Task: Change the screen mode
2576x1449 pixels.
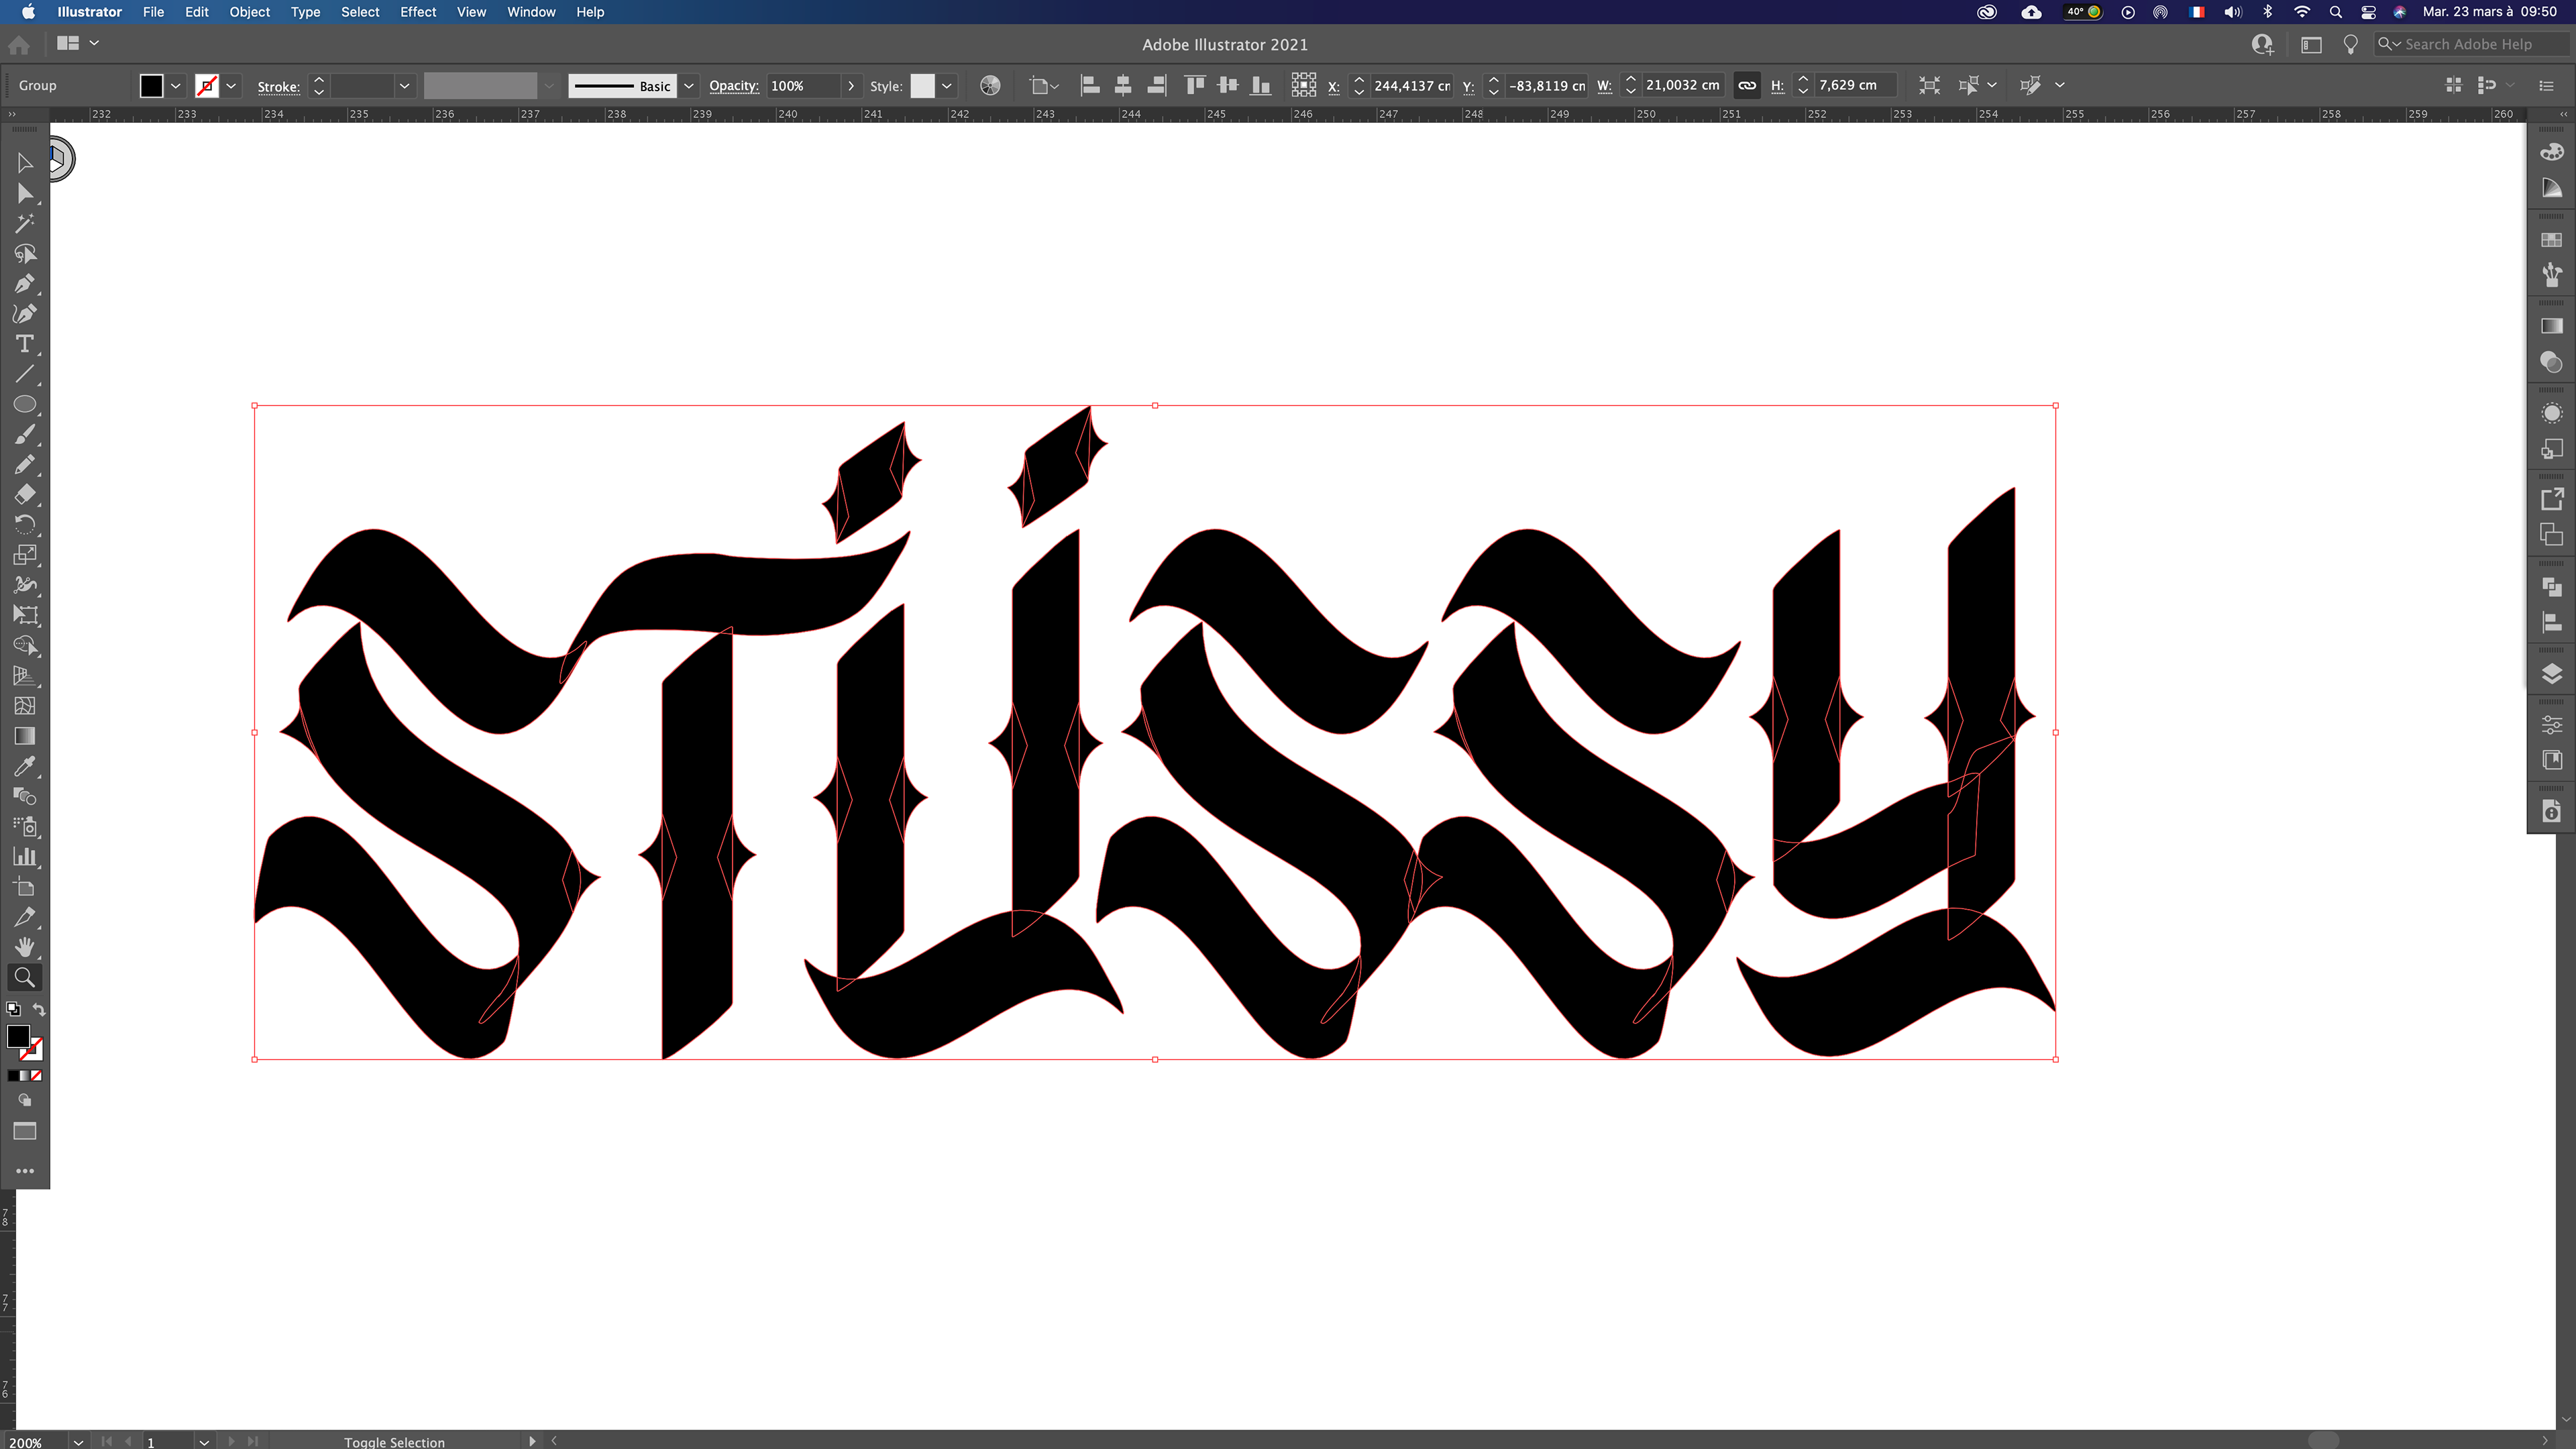Action: (25, 1131)
